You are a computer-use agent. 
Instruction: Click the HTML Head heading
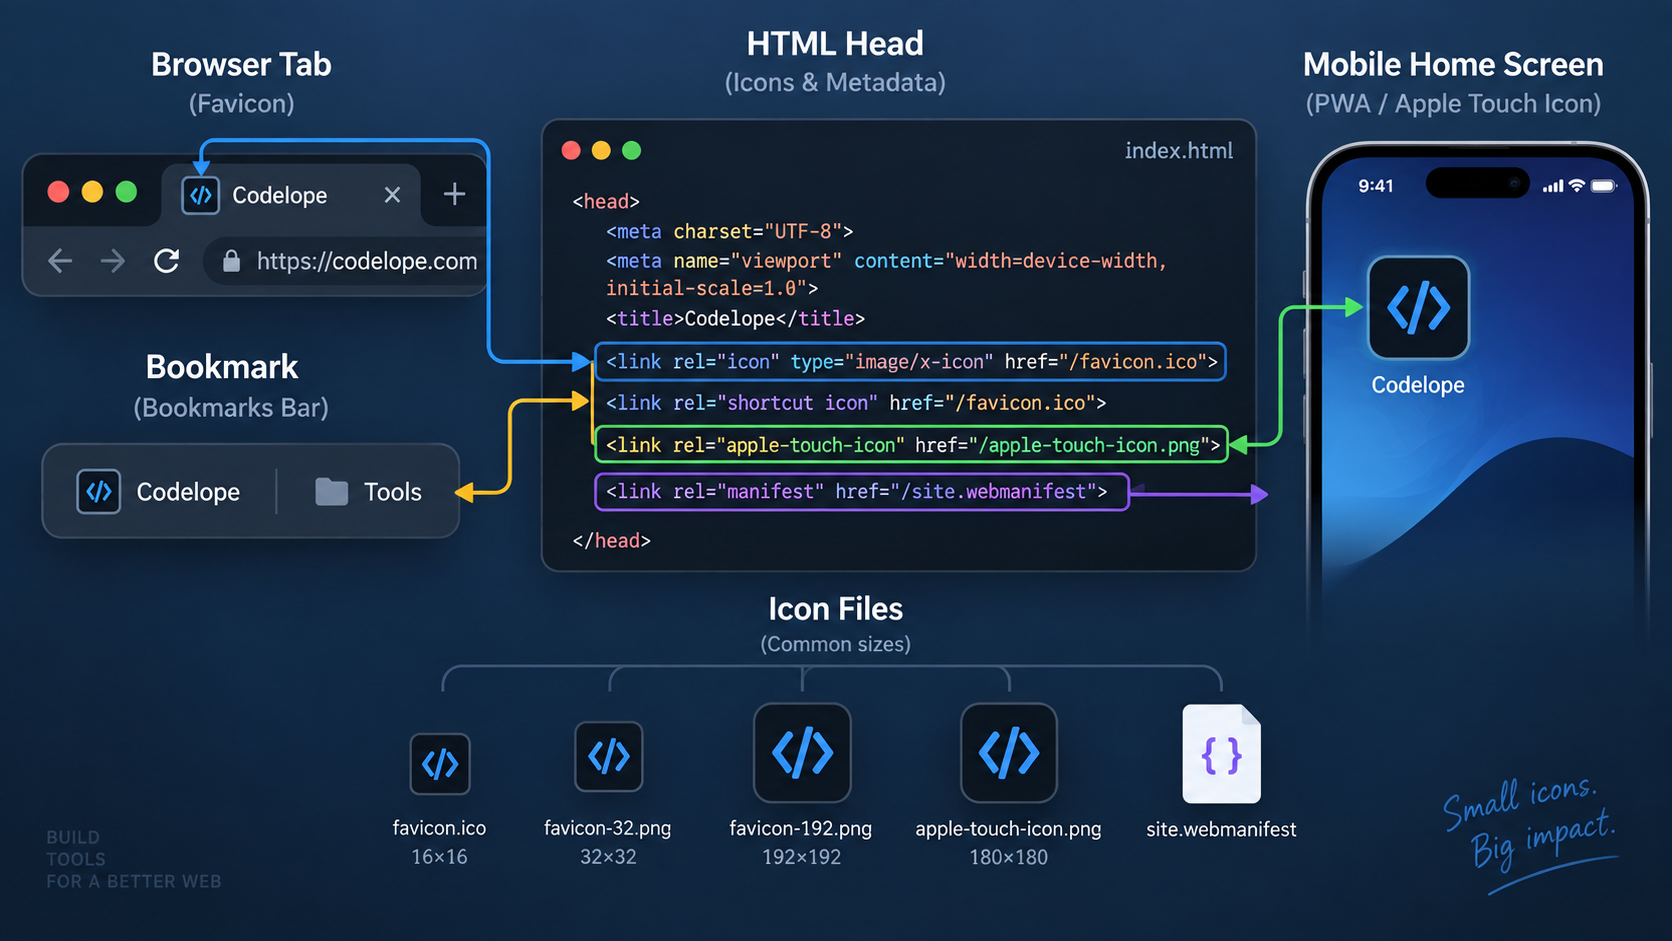(835, 44)
